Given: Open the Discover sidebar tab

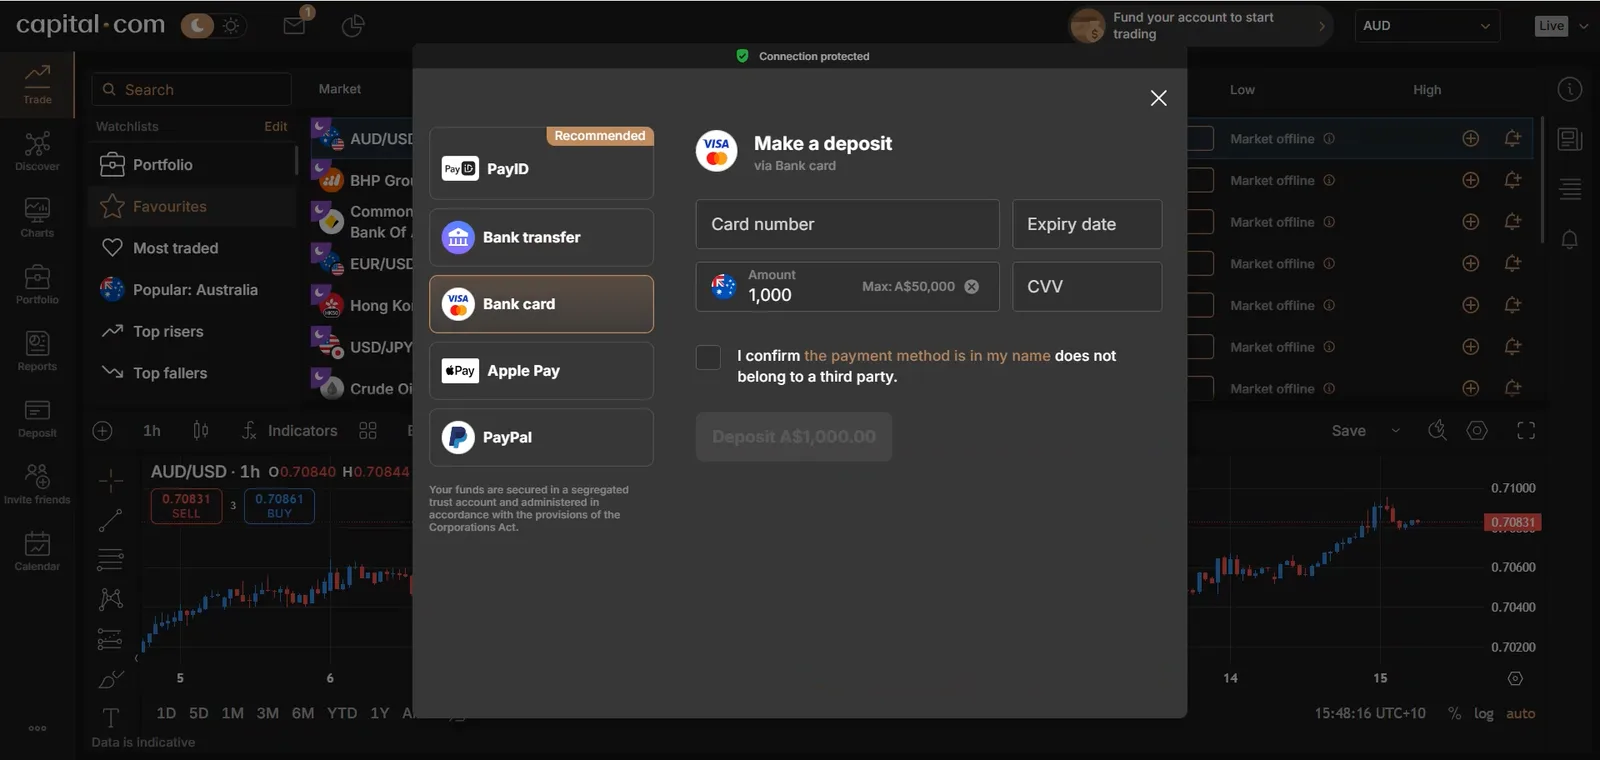Looking at the screenshot, I should click(x=37, y=151).
